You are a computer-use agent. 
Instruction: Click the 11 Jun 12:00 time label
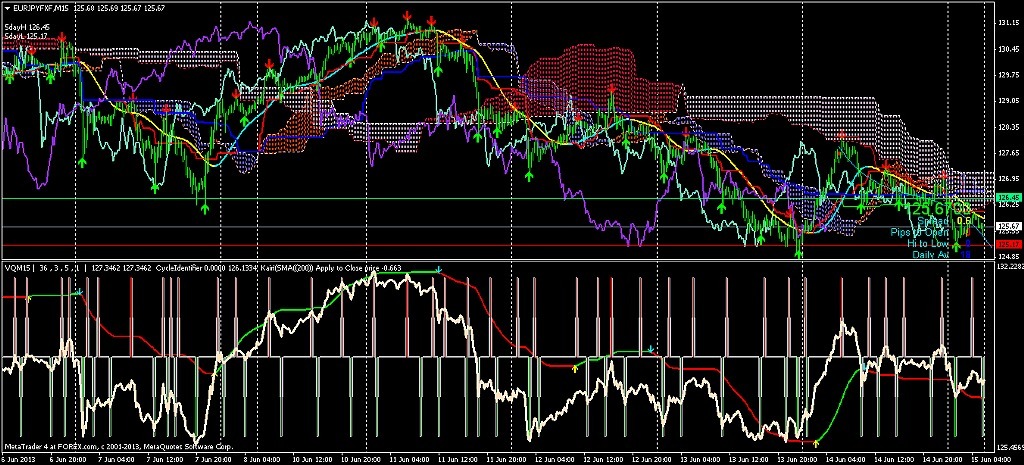tap(458, 460)
